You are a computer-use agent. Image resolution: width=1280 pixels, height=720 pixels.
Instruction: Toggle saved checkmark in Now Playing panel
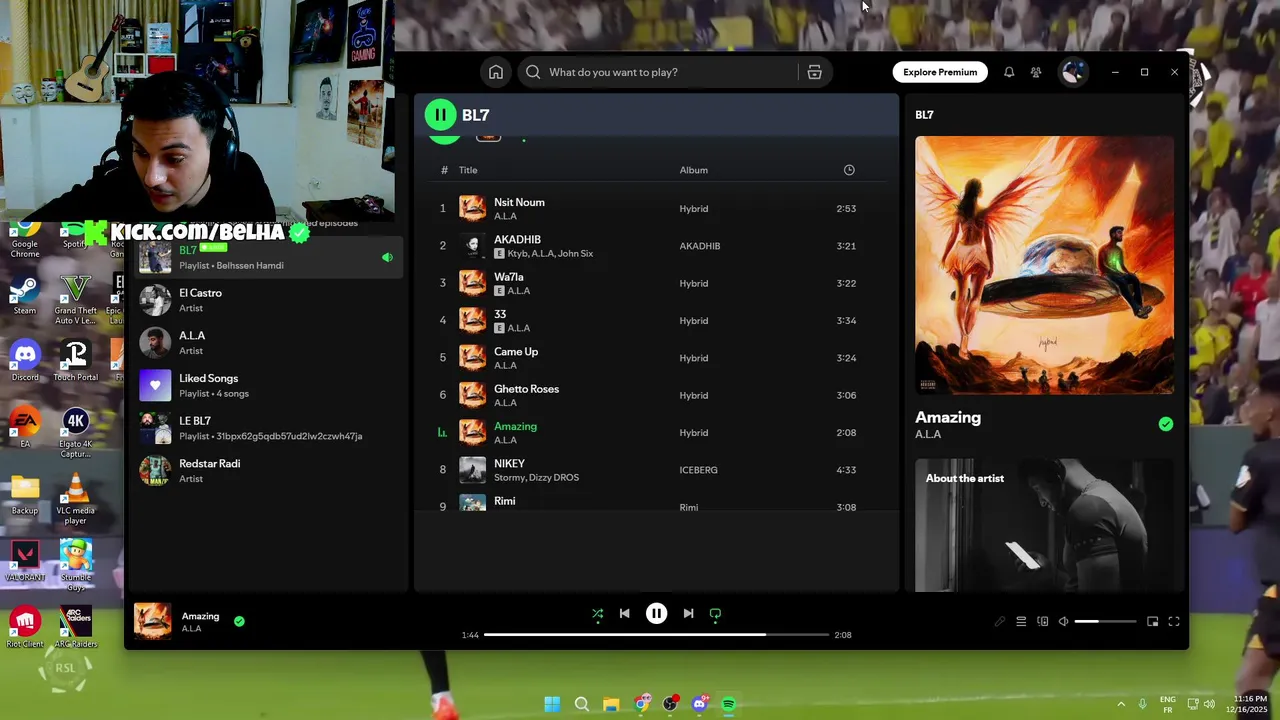coord(1166,424)
